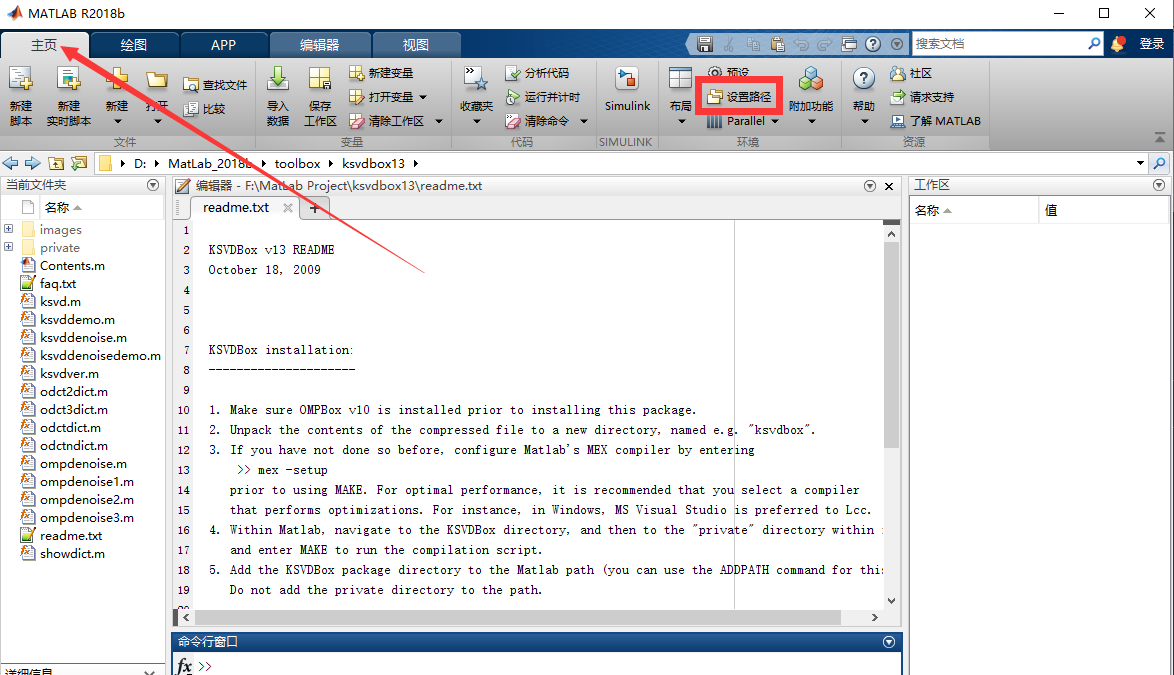This screenshot has width=1174, height=675.
Task: Go forward with the address bar forward arrow
Action: tap(33, 163)
